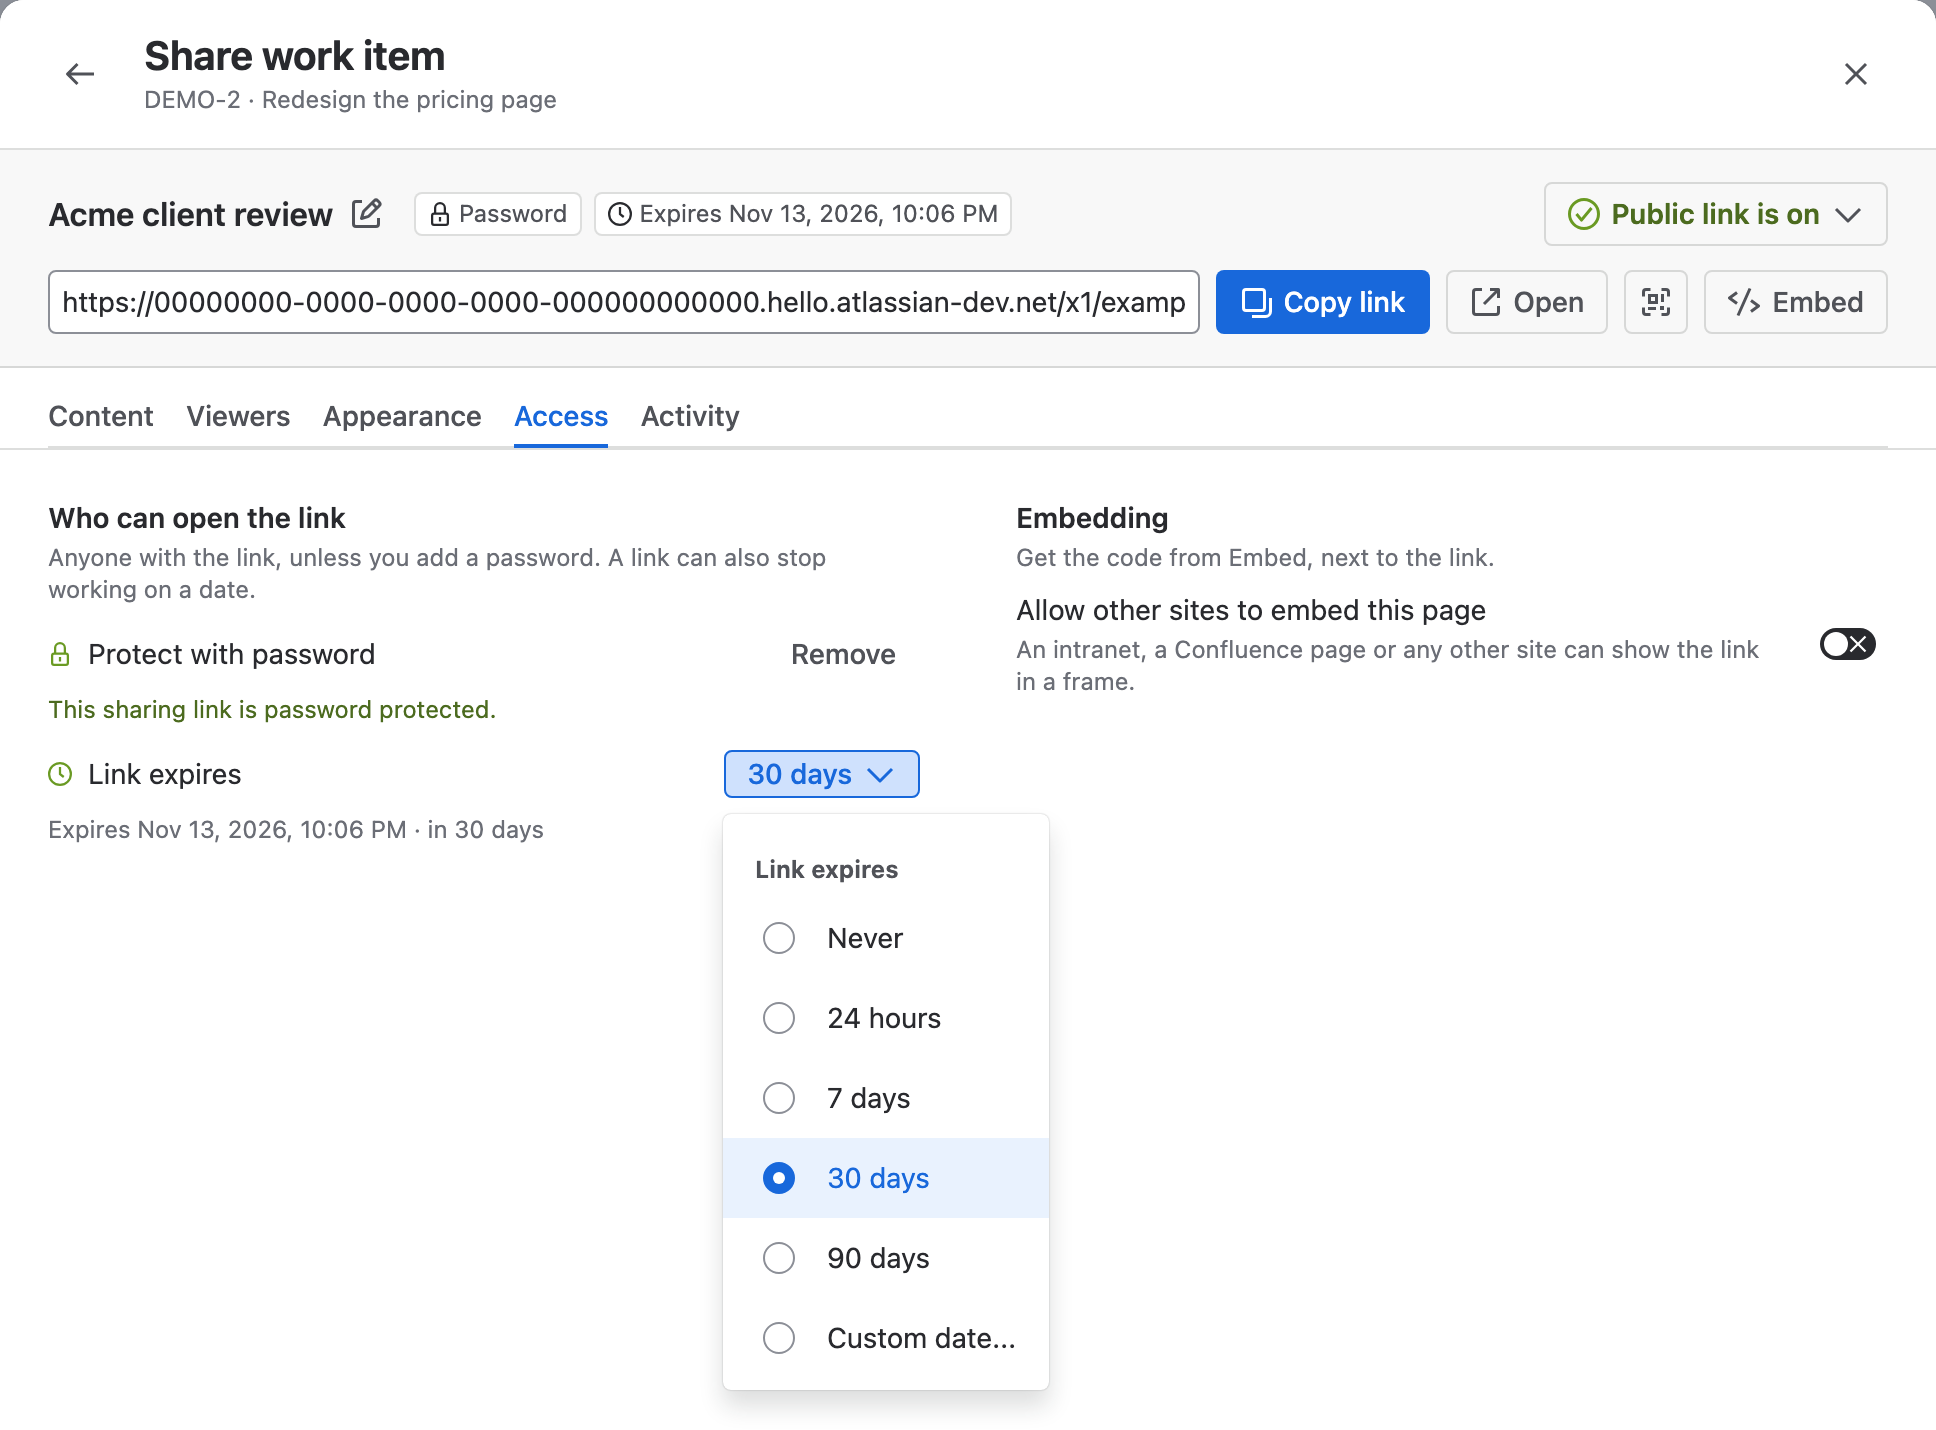1936x1430 pixels.
Task: Pick the 7 days expiry option
Action: [x=886, y=1098]
